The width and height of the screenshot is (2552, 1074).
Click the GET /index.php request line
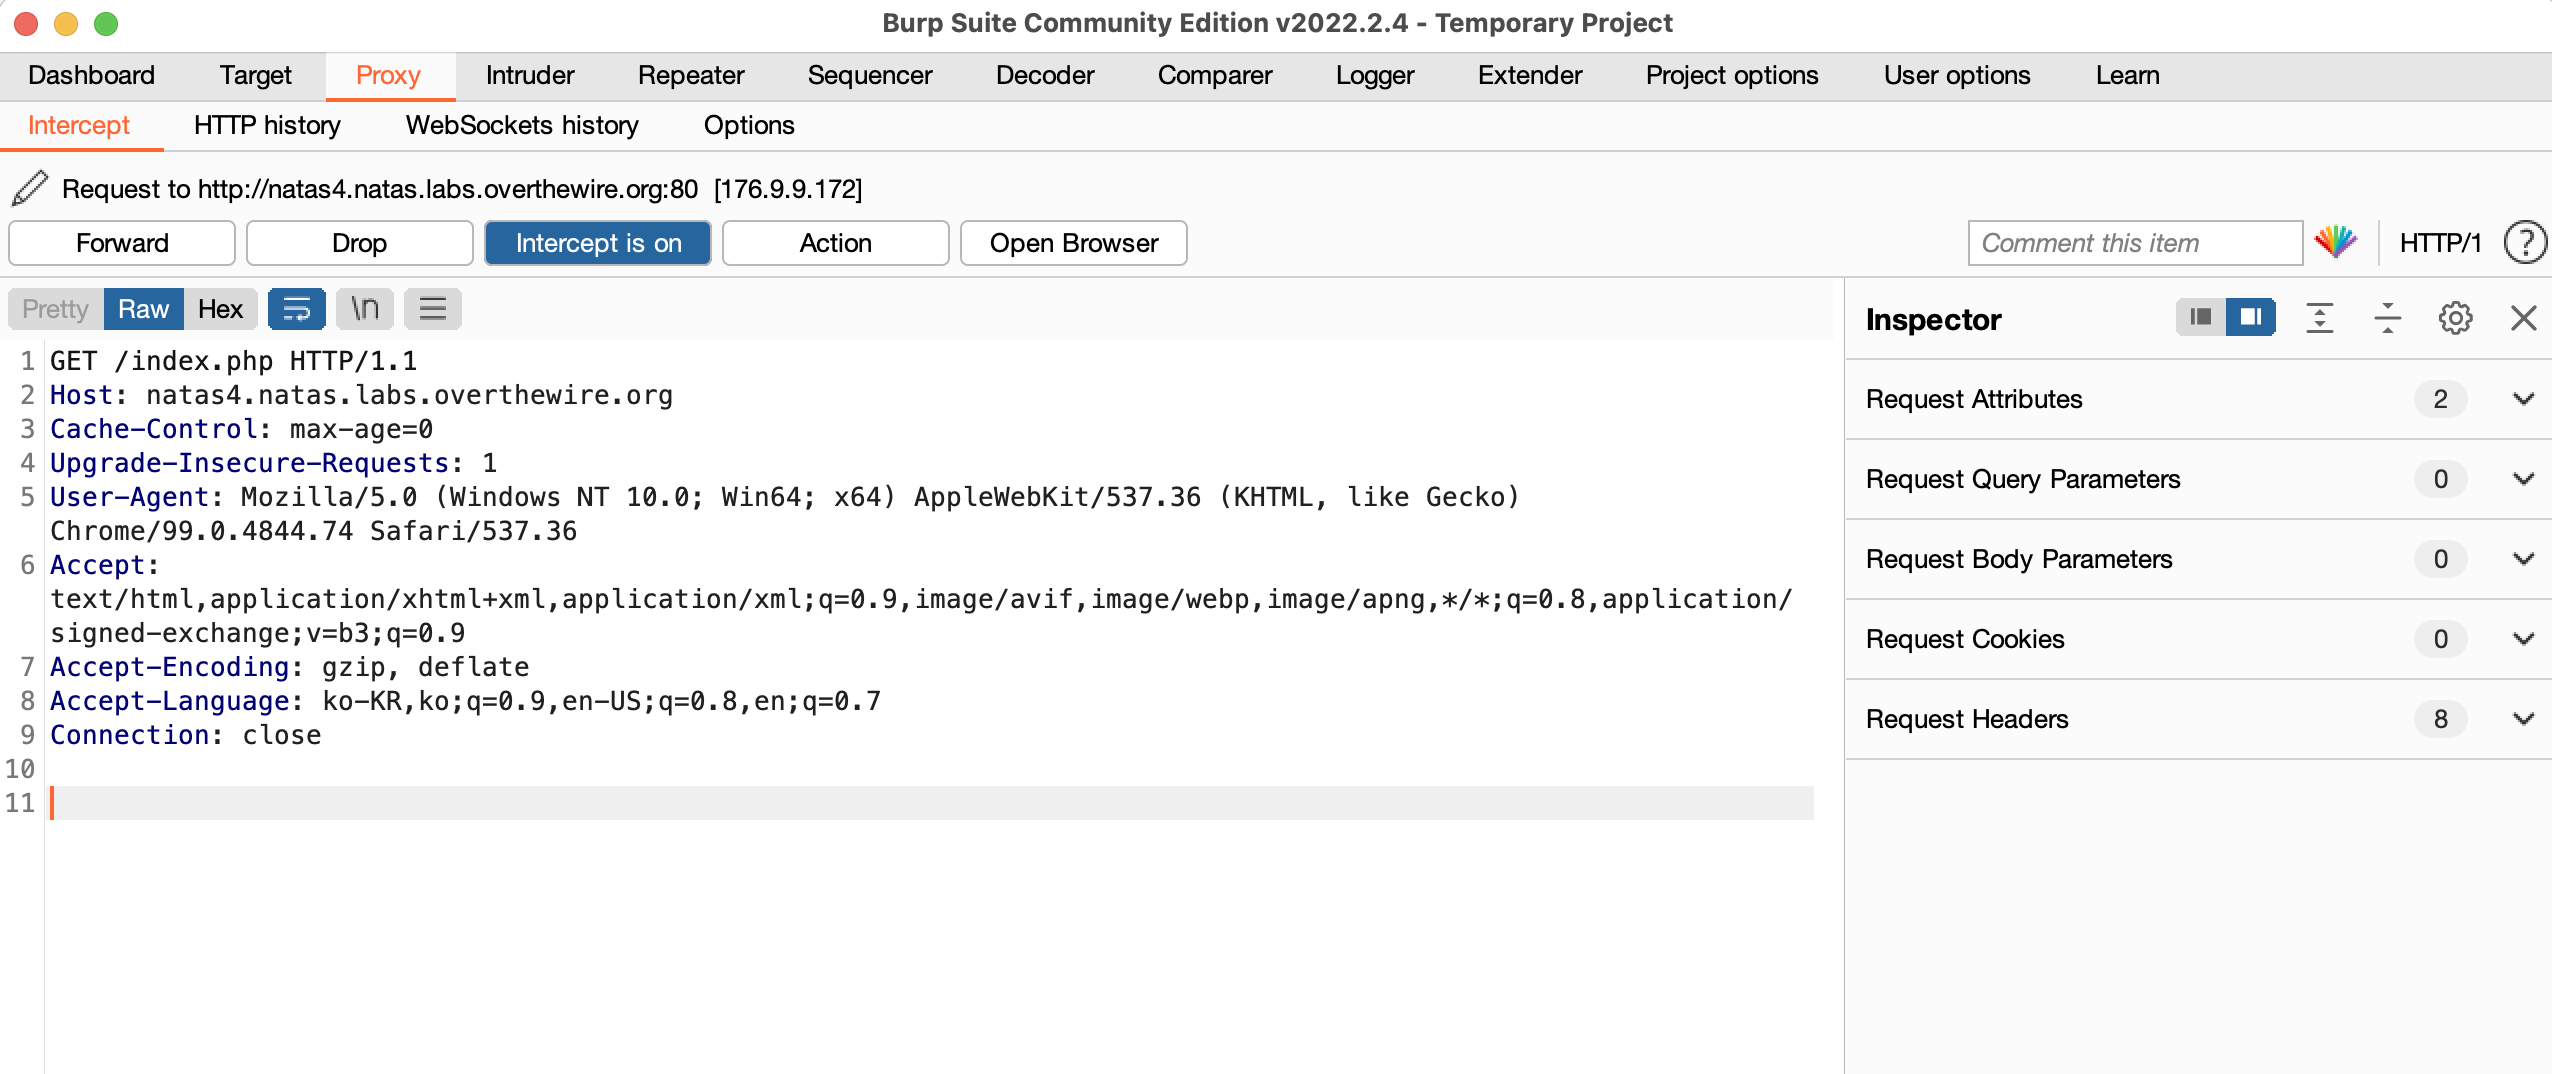234,361
